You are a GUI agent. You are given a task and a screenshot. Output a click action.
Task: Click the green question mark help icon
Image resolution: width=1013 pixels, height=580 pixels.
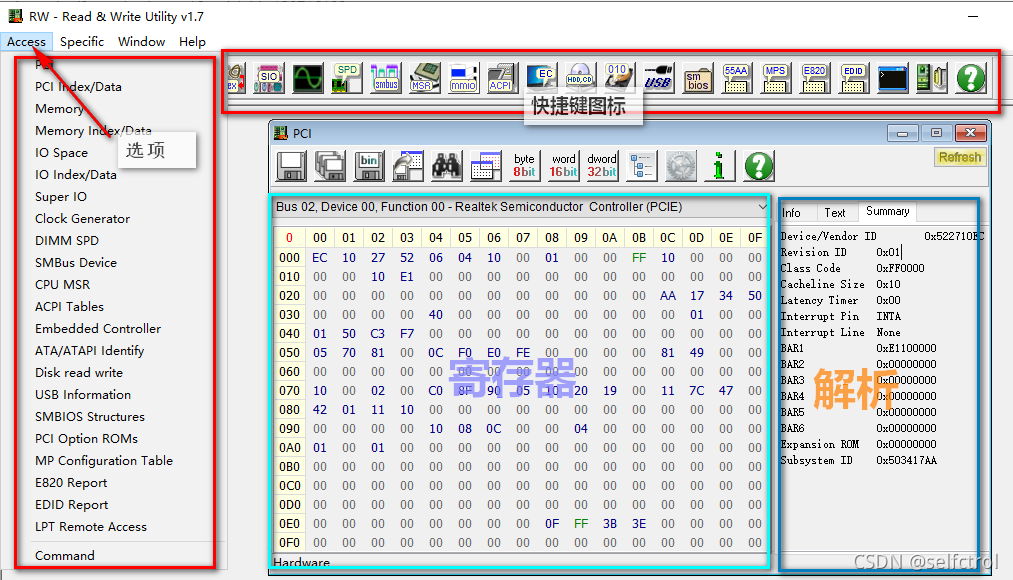[x=757, y=165]
